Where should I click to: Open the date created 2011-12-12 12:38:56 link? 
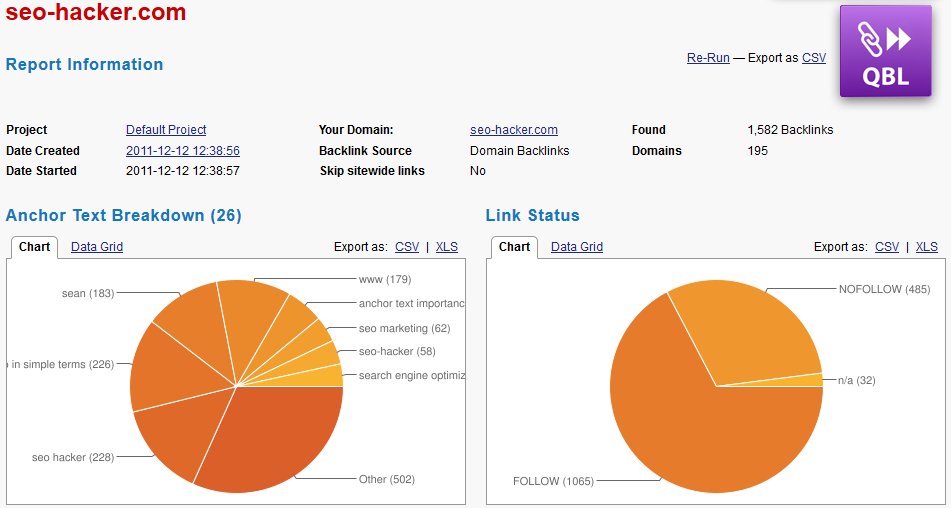(x=182, y=151)
